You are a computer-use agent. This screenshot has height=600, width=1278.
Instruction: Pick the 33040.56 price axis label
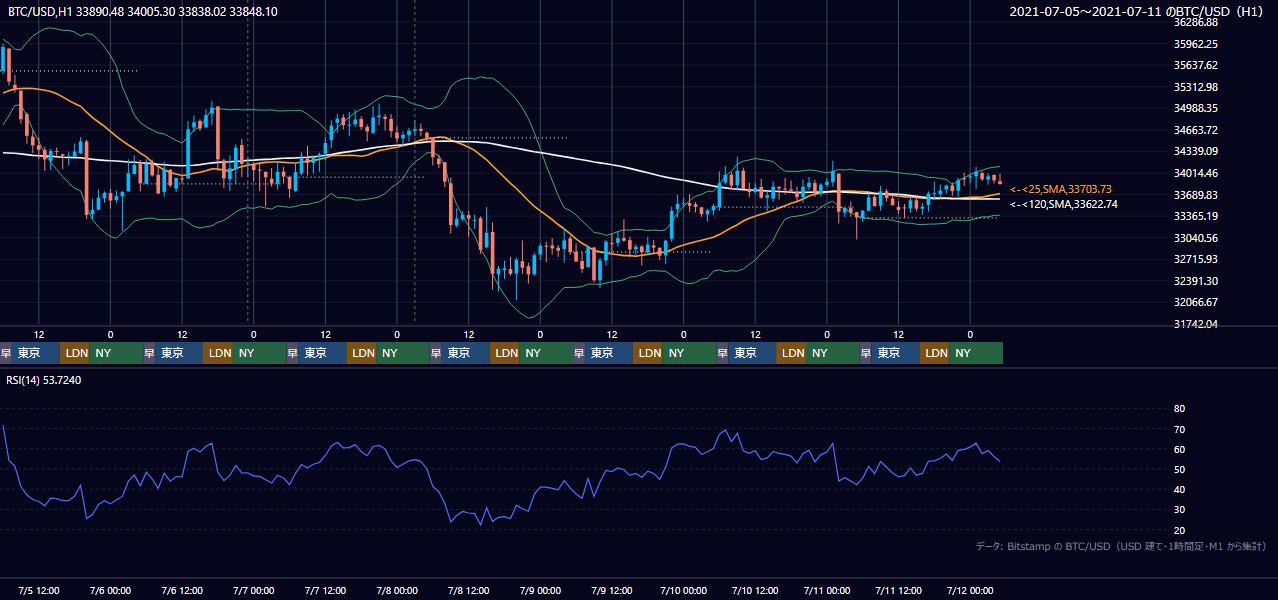[x=1196, y=238]
